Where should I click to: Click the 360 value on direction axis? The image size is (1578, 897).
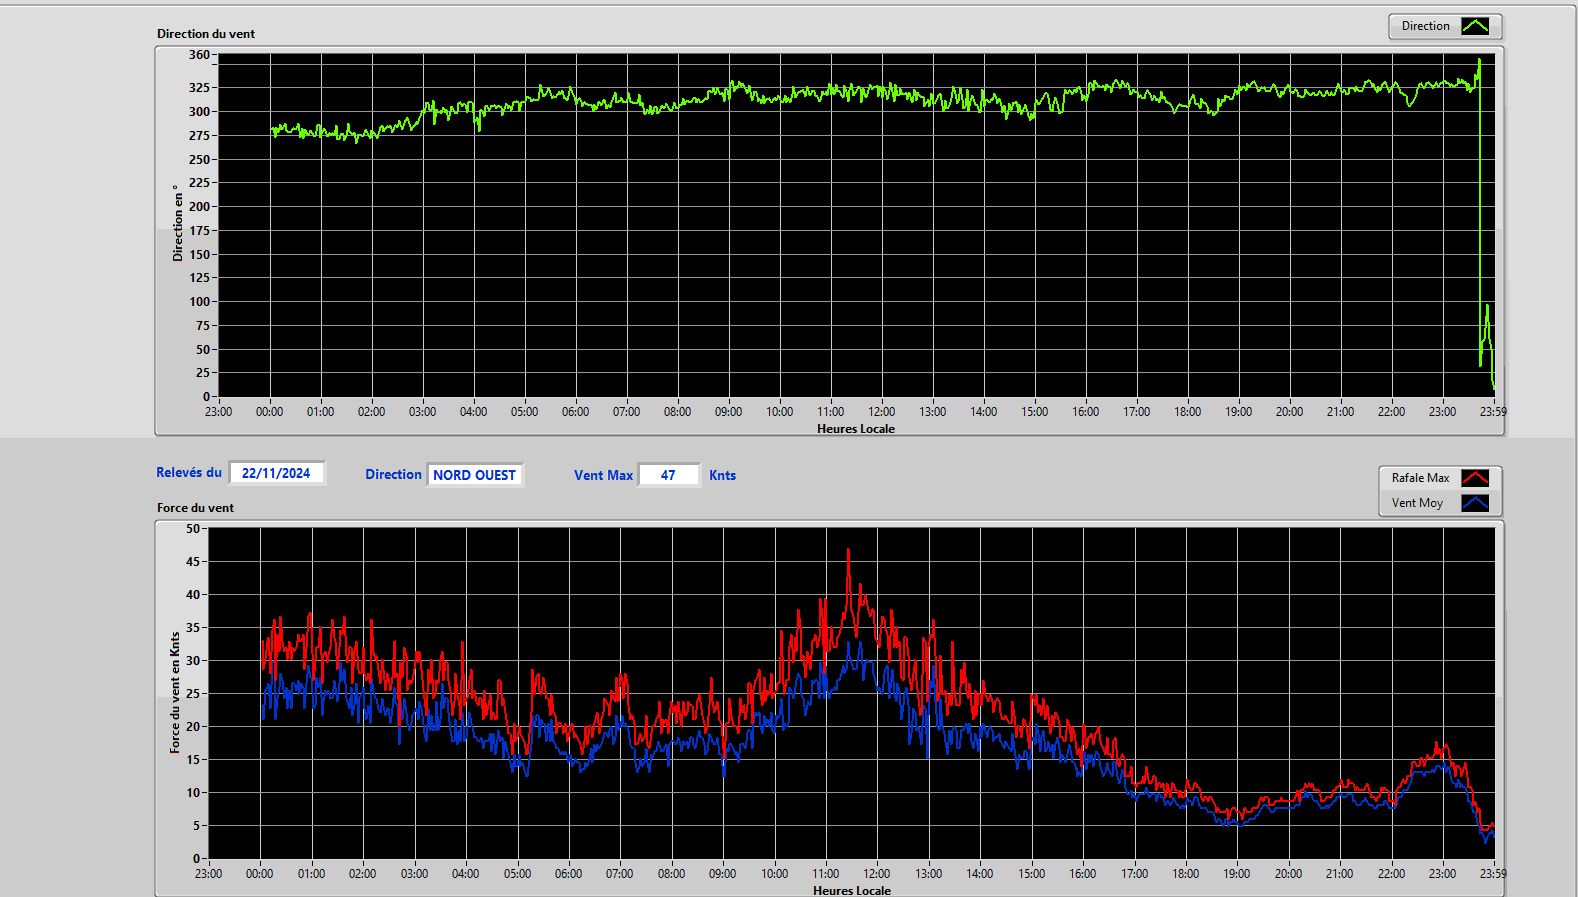[x=200, y=55]
